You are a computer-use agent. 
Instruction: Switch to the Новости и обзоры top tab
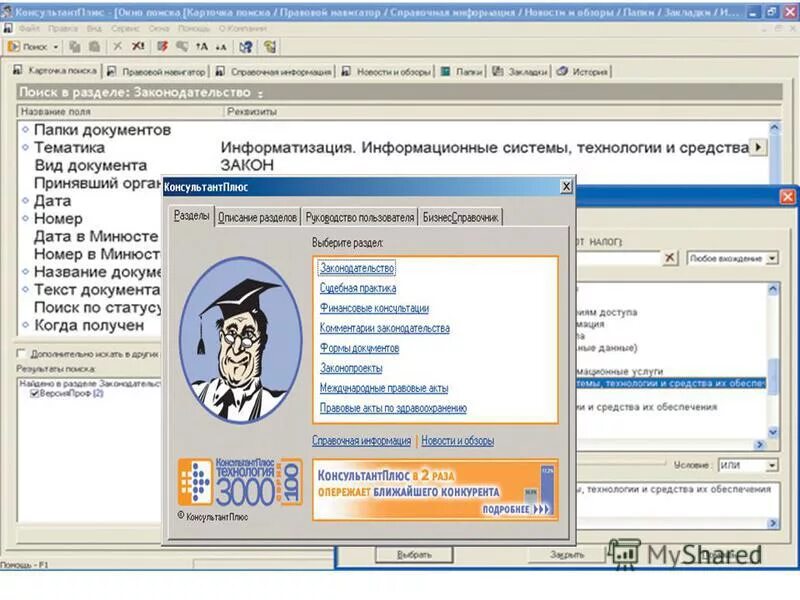pyautogui.click(x=387, y=72)
